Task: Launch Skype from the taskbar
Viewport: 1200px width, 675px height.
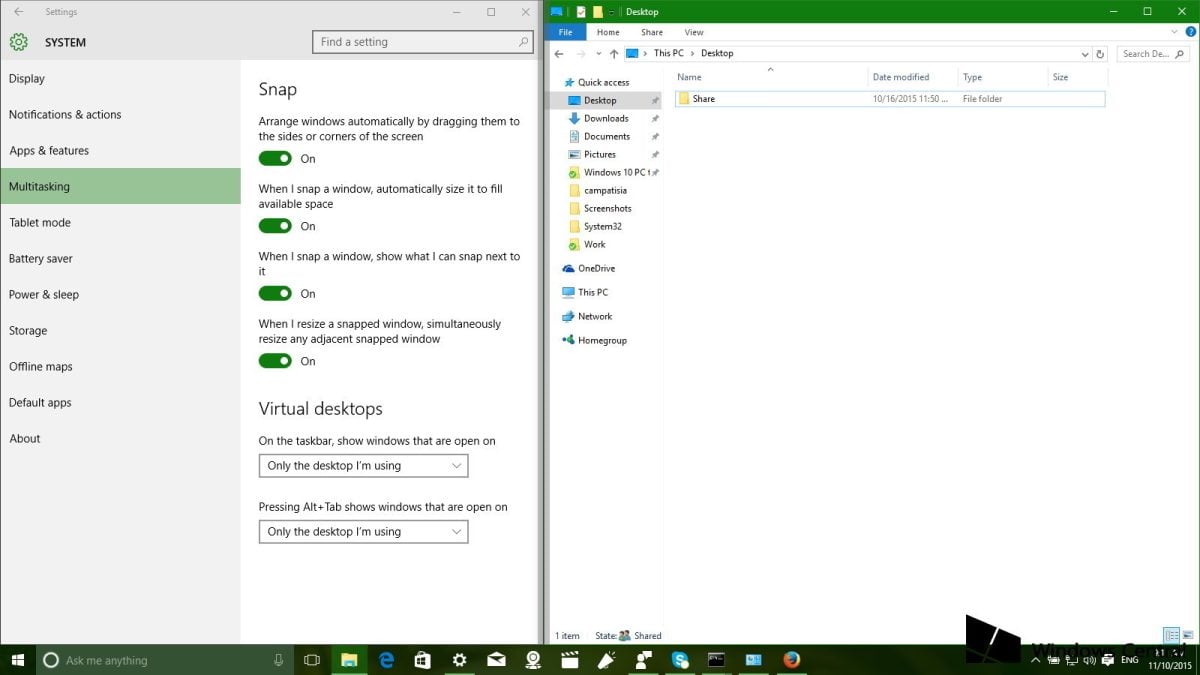Action: pos(680,660)
